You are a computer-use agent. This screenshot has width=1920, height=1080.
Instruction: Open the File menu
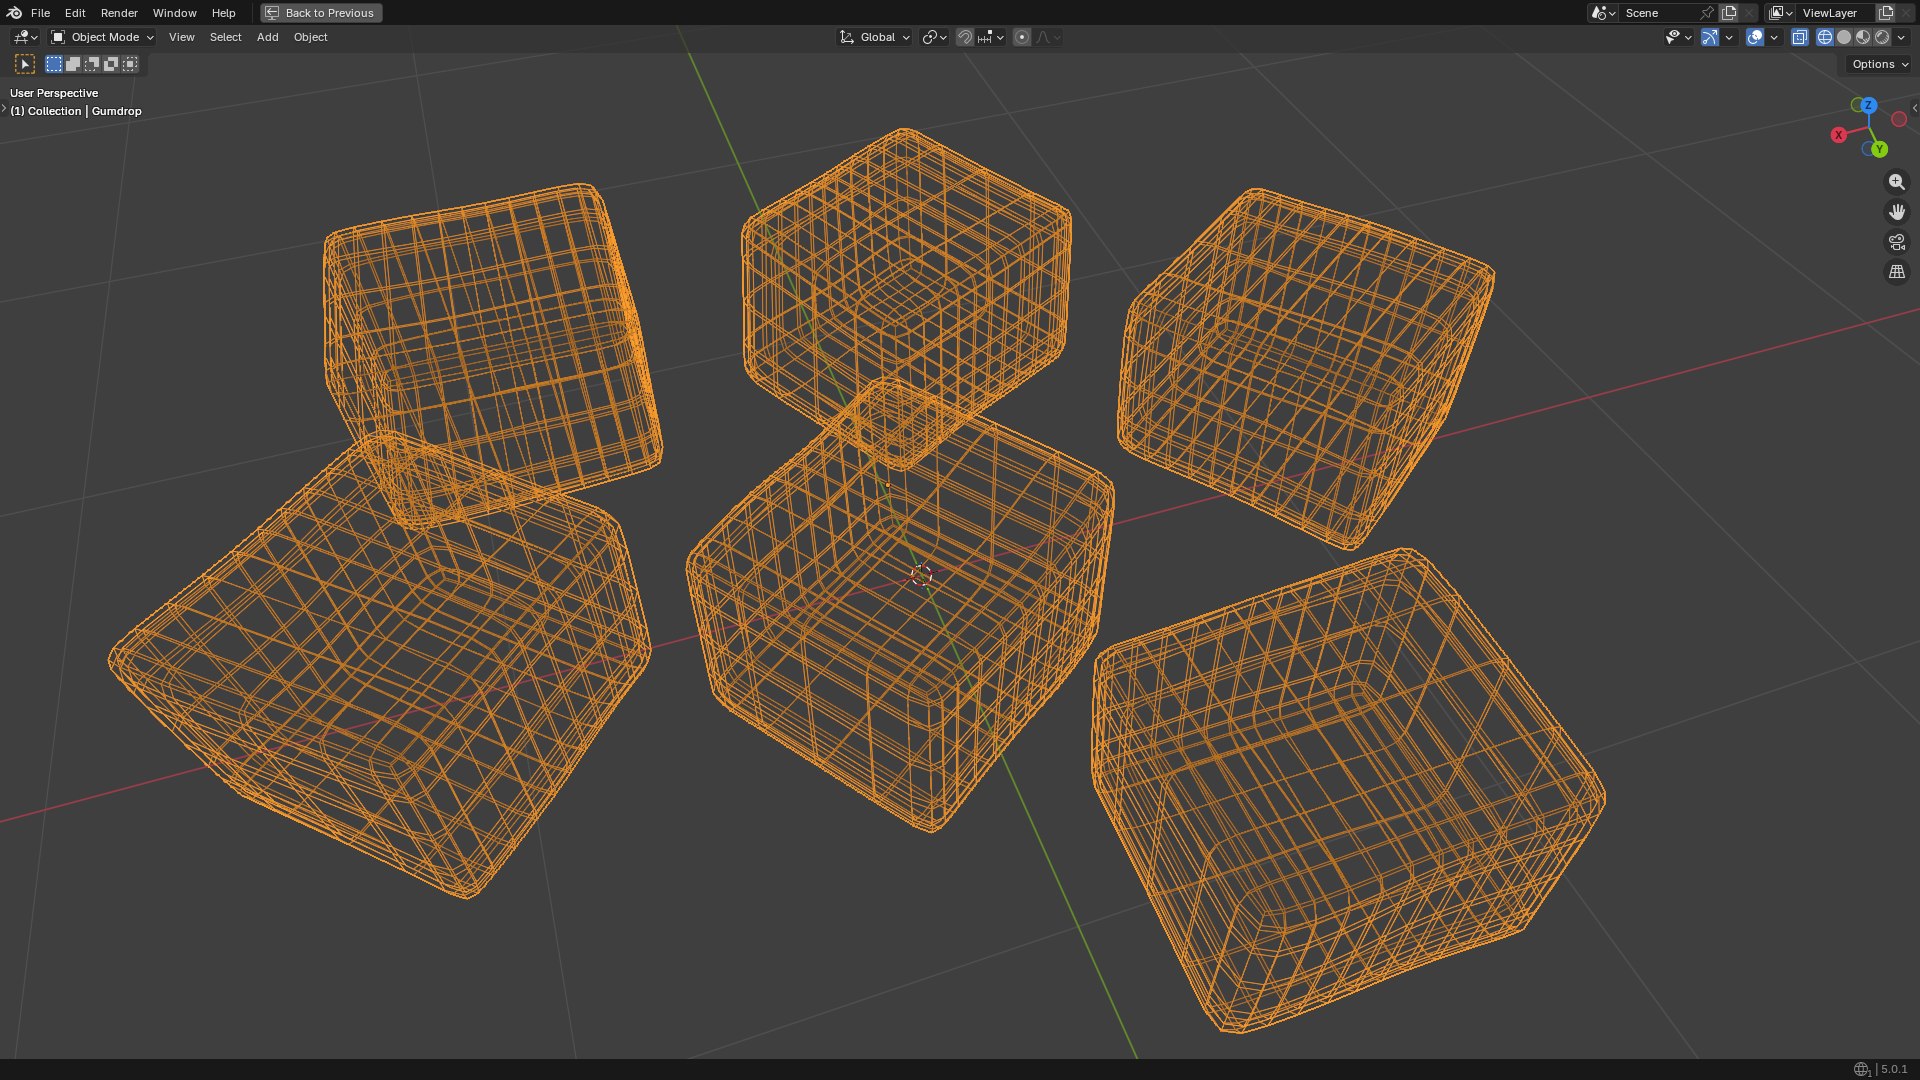tap(40, 13)
